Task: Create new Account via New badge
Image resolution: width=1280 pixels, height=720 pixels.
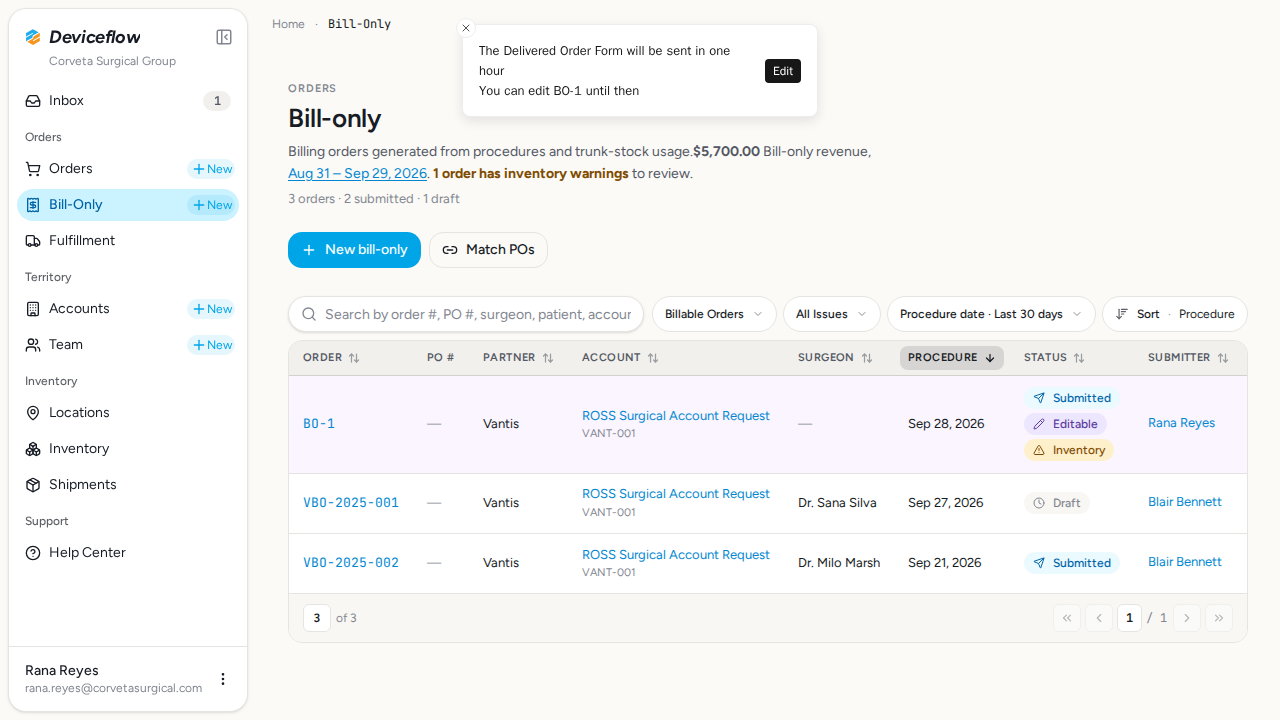Action: point(212,309)
